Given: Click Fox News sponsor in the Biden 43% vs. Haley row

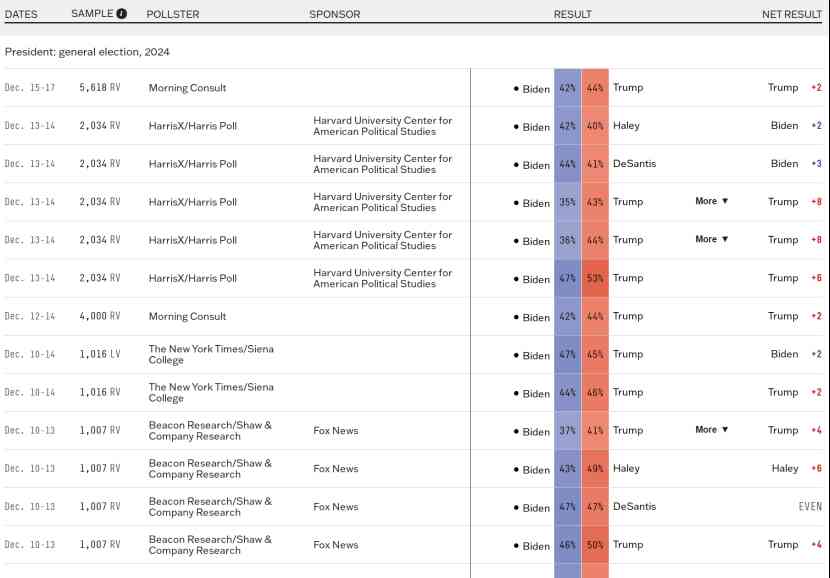Looking at the screenshot, I should tap(336, 469).
